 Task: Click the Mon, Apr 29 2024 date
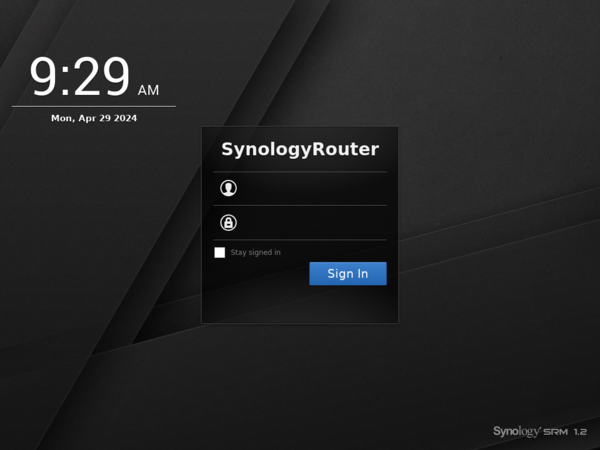(x=94, y=118)
